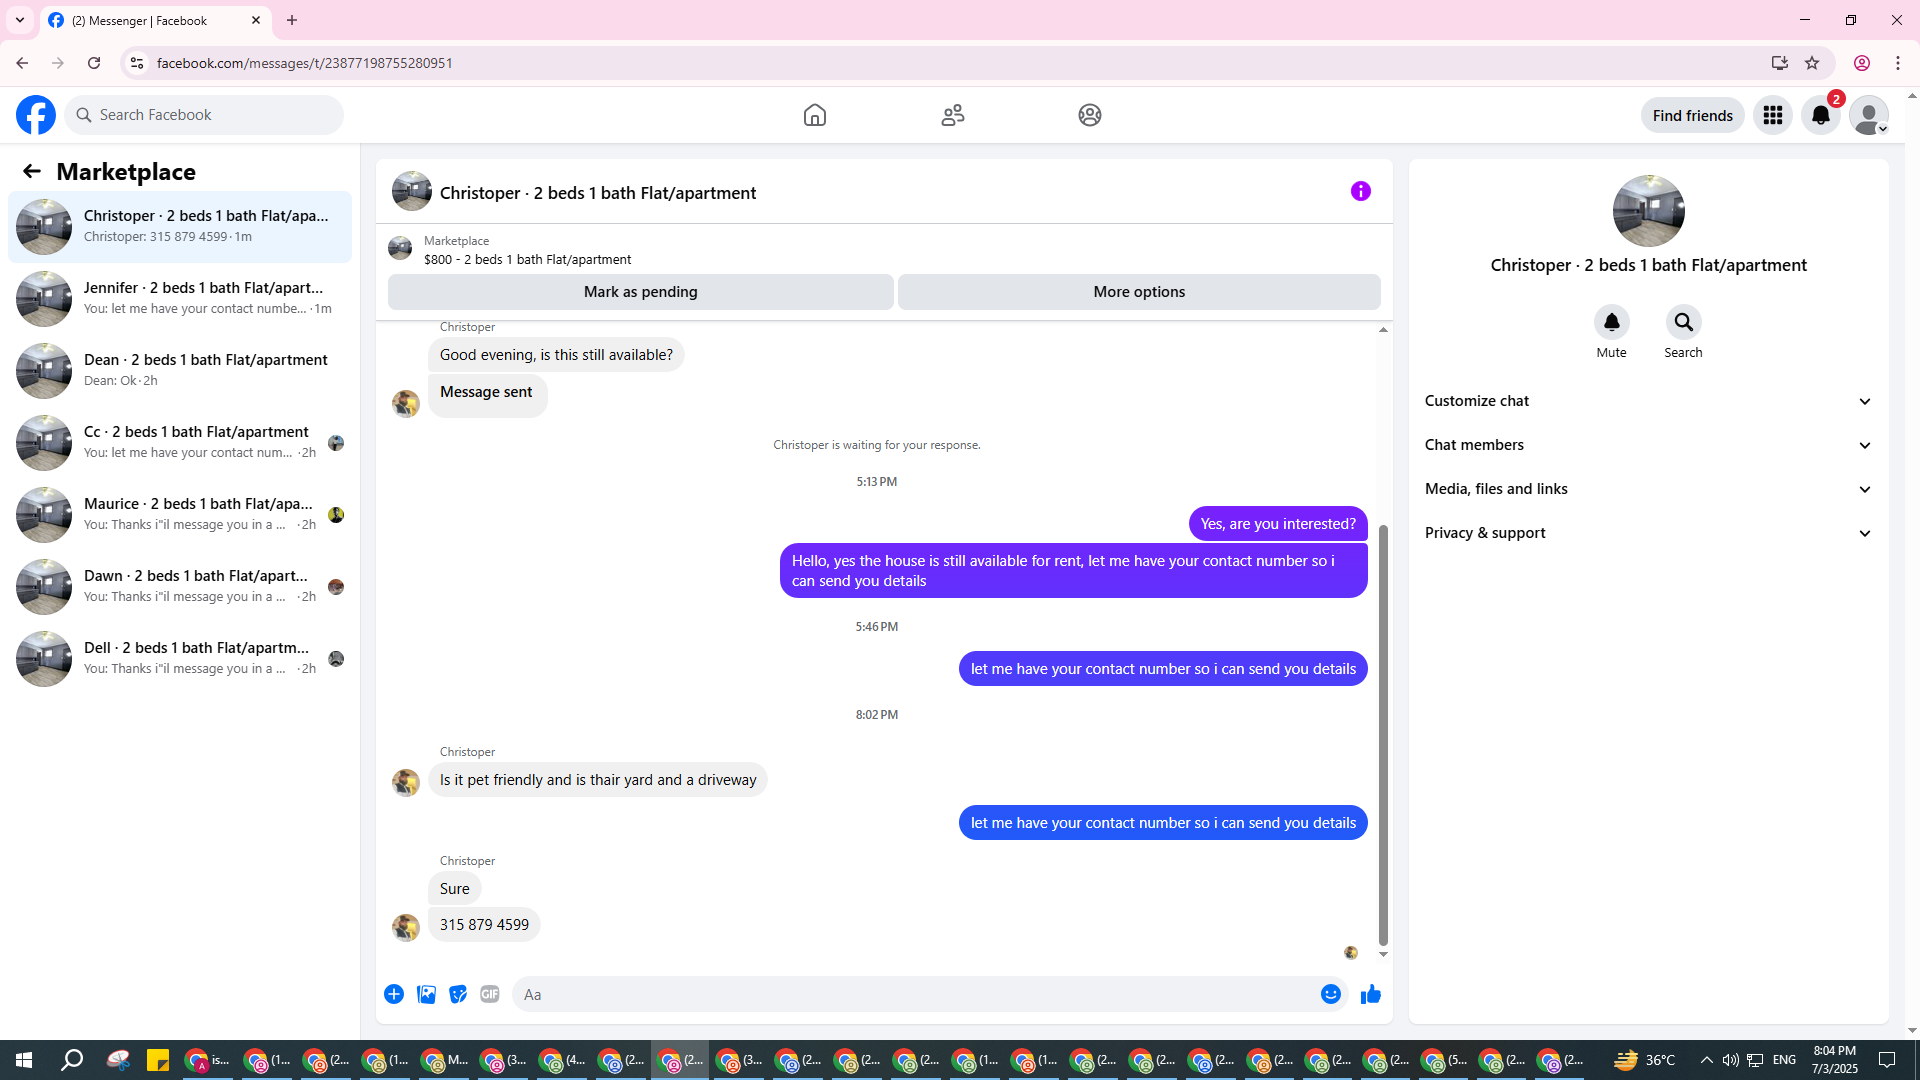
Task: Click the GIF picker icon
Action: [489, 994]
